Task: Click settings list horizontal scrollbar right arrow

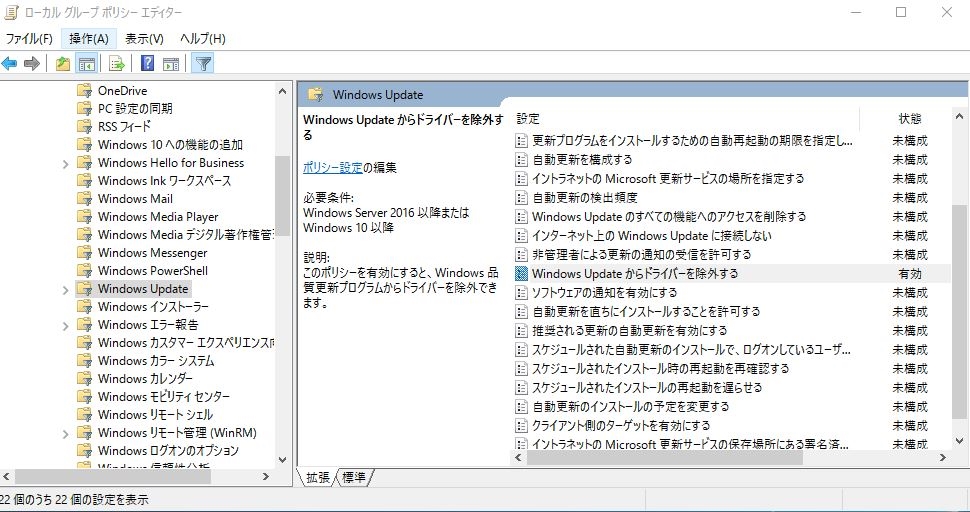Action: (943, 458)
